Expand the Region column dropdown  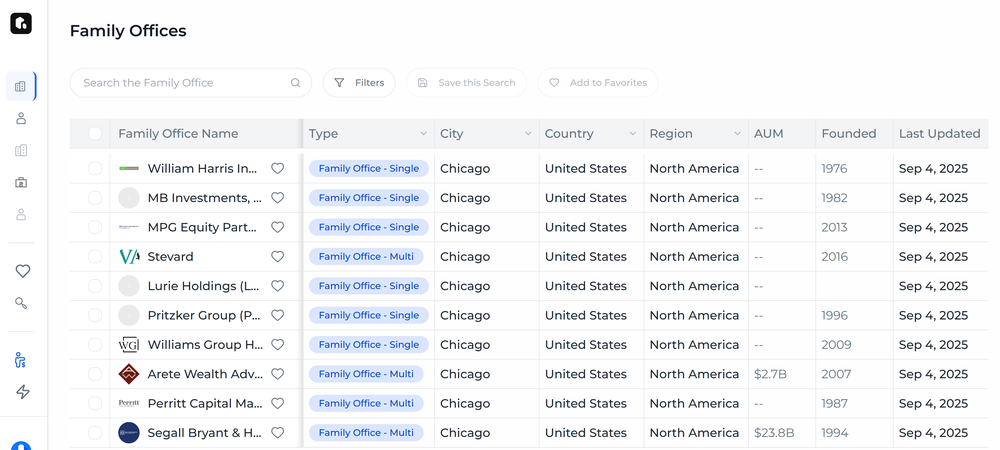click(737, 134)
